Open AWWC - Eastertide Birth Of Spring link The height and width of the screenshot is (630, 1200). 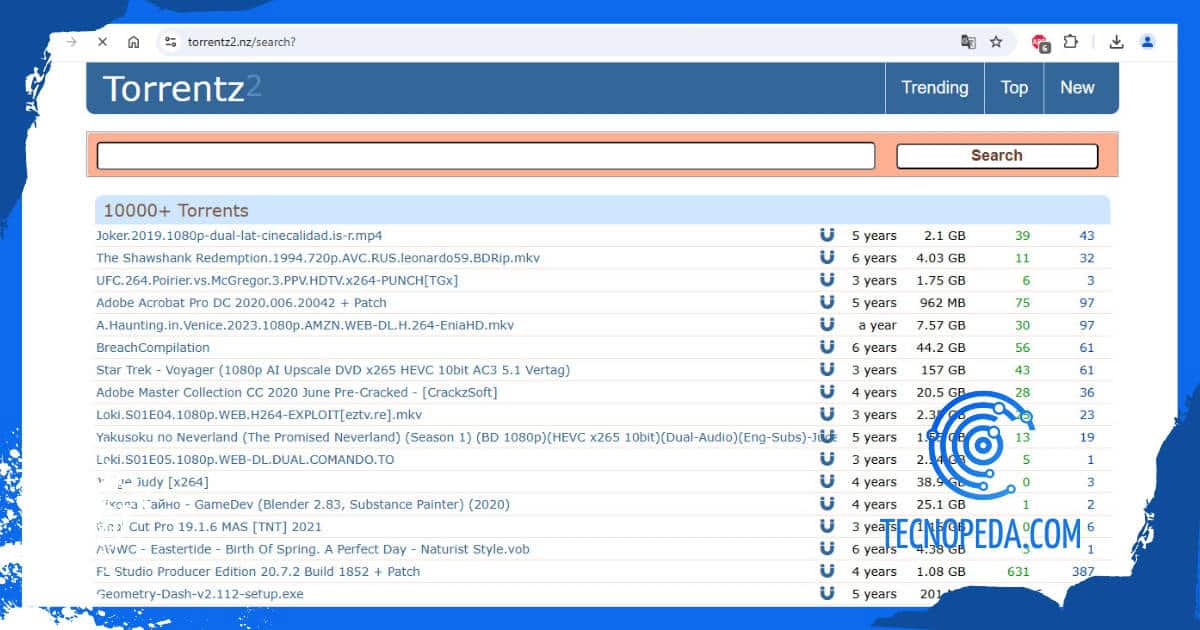313,549
